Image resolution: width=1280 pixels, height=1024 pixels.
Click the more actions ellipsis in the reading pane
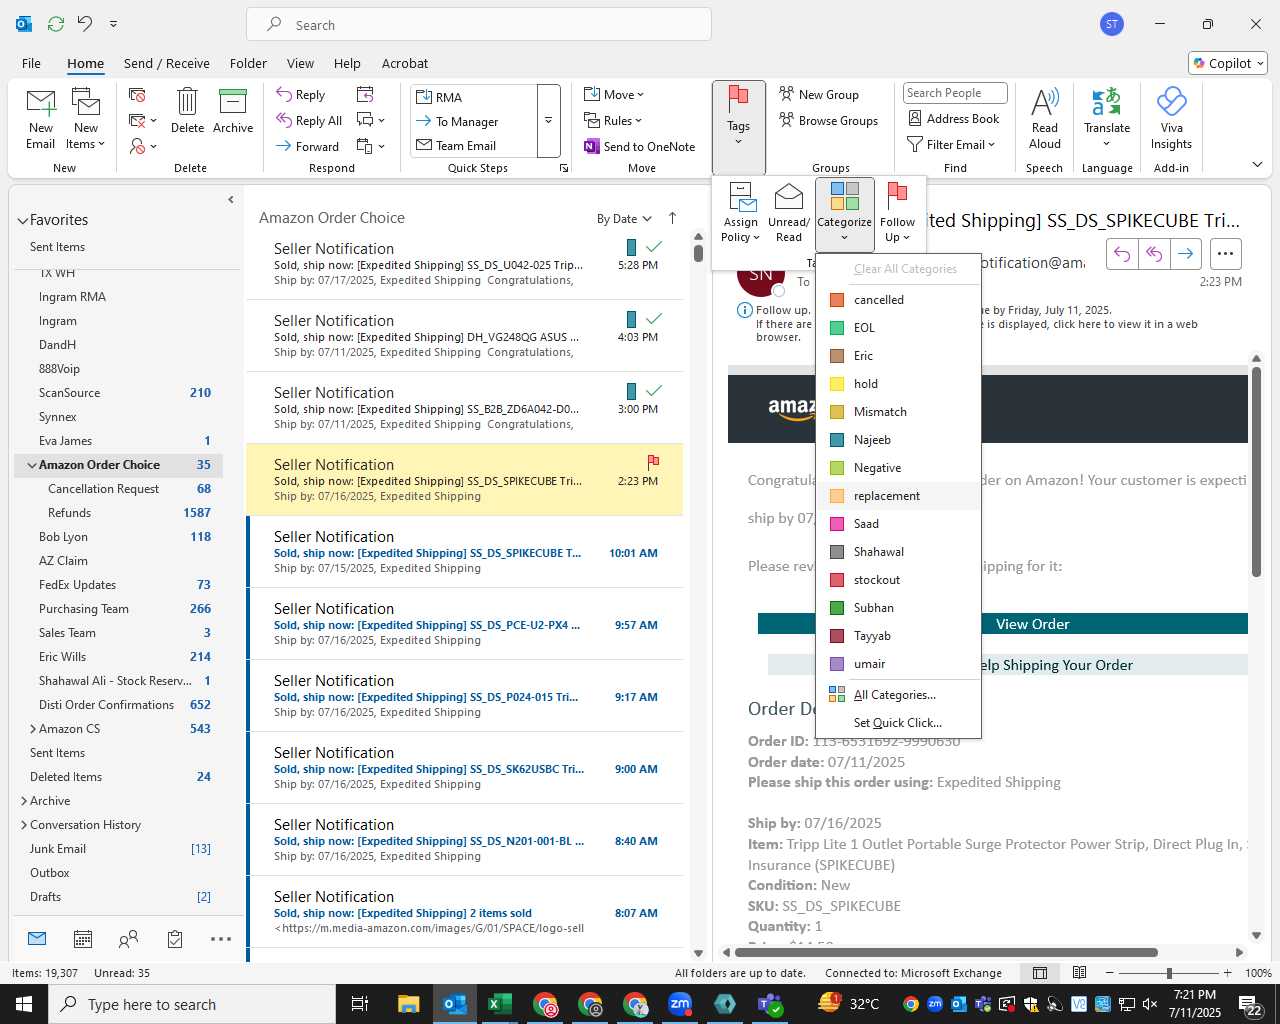(1226, 254)
